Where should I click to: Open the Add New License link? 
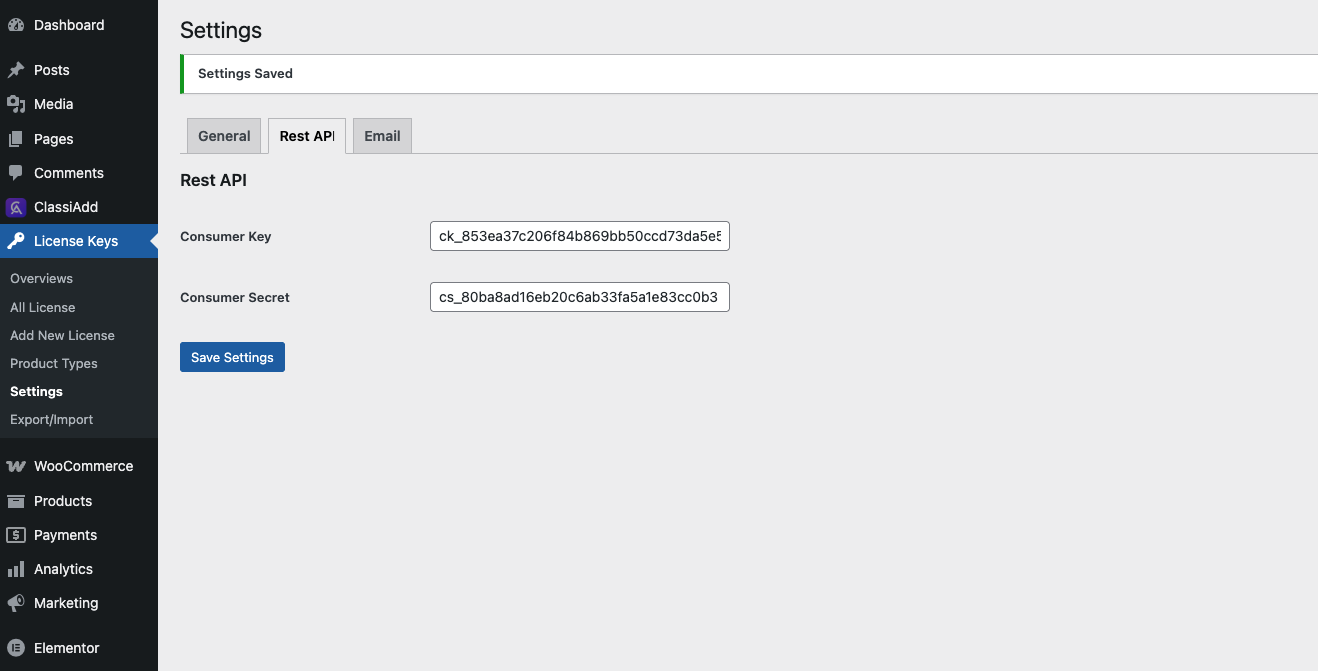[62, 335]
